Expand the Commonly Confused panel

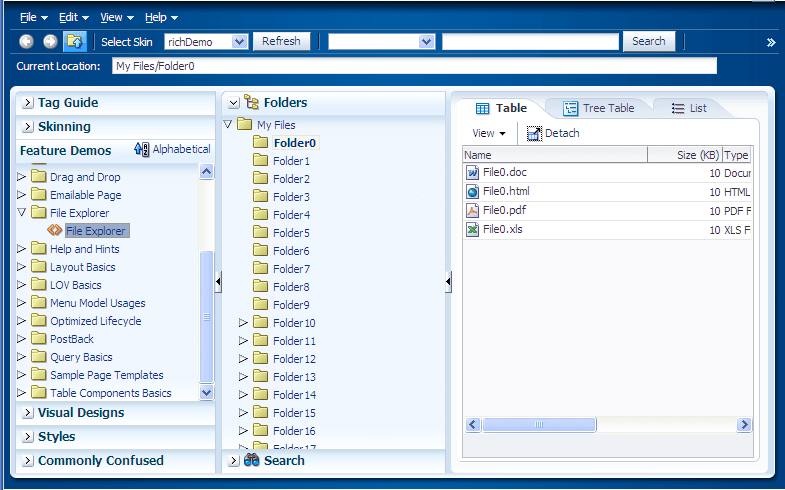28,460
